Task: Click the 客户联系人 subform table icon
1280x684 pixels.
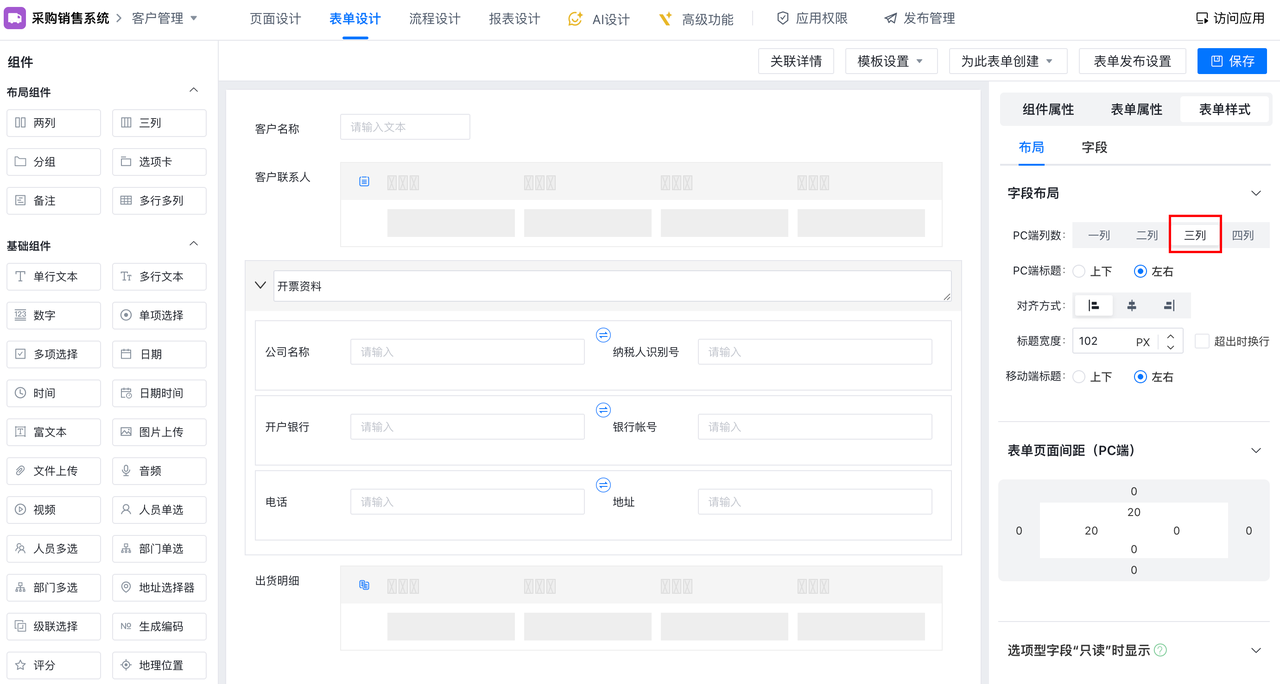Action: click(364, 182)
